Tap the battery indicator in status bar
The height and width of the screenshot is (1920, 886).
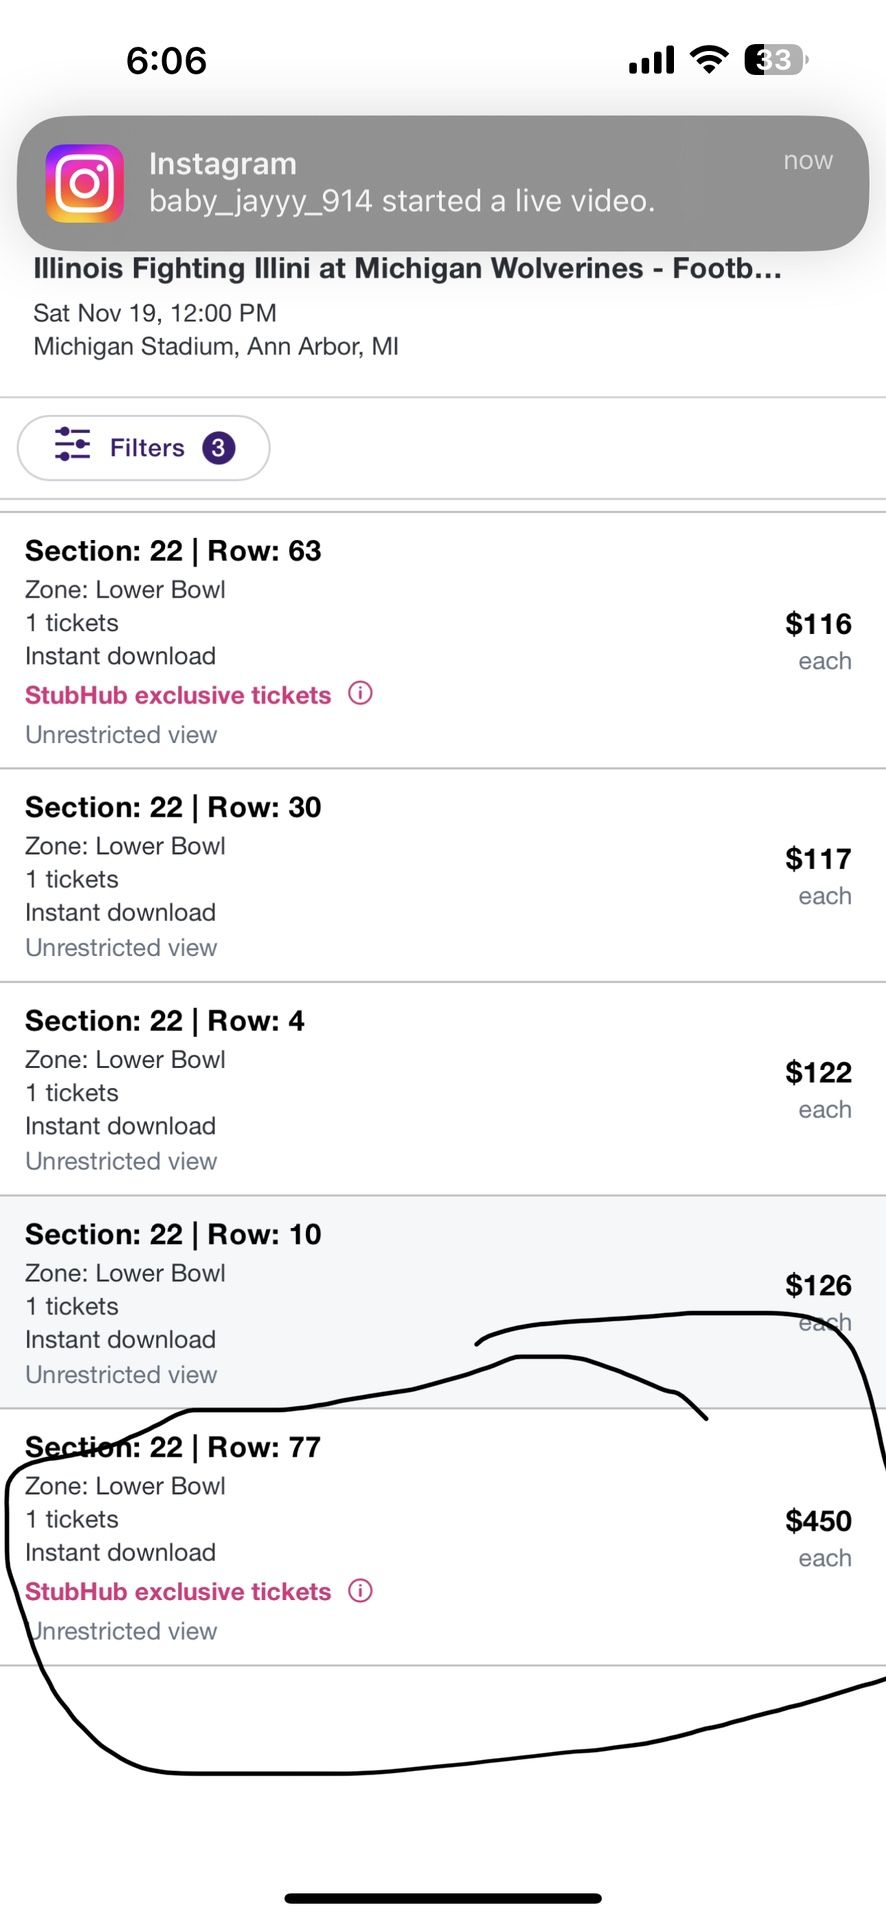[x=776, y=60]
